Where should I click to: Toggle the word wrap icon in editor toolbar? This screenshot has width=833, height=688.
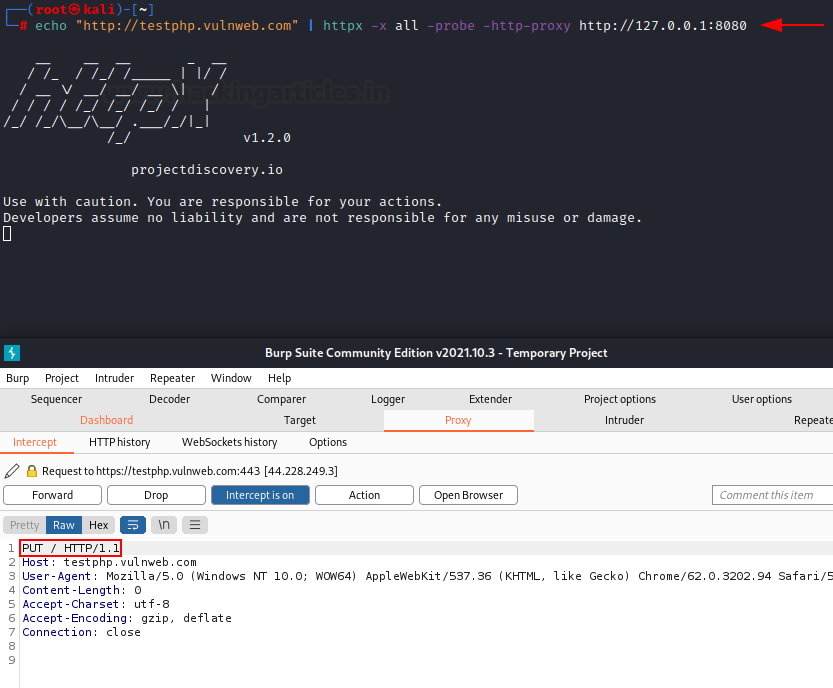pos(133,525)
